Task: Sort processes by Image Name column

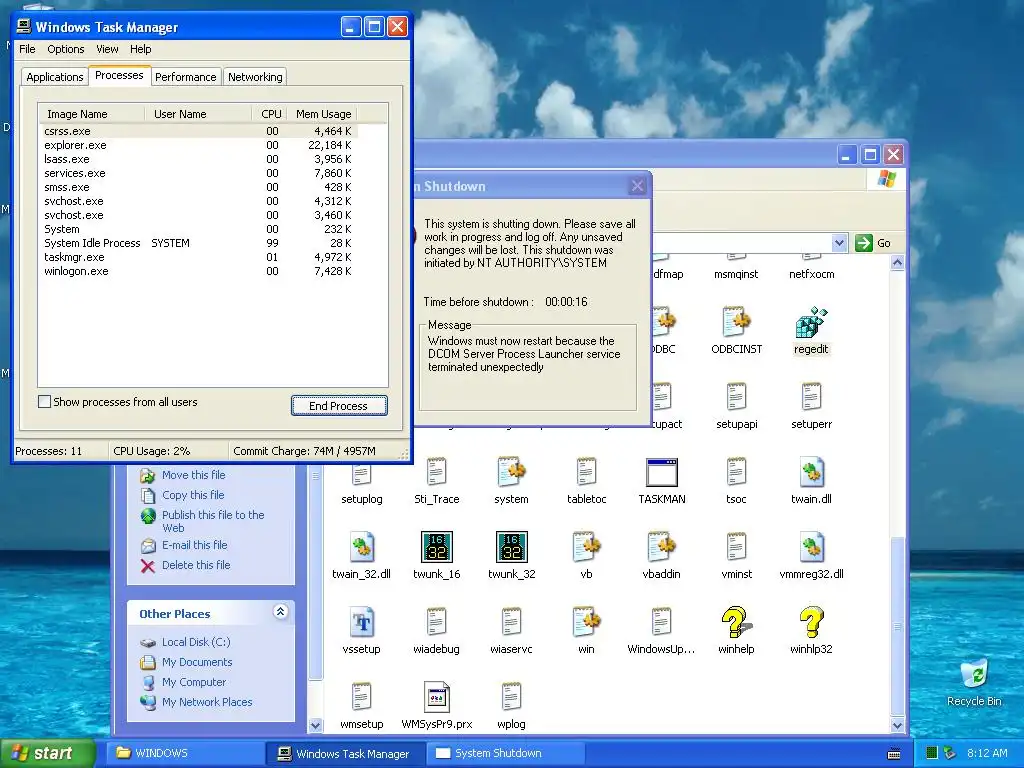Action: click(91, 114)
